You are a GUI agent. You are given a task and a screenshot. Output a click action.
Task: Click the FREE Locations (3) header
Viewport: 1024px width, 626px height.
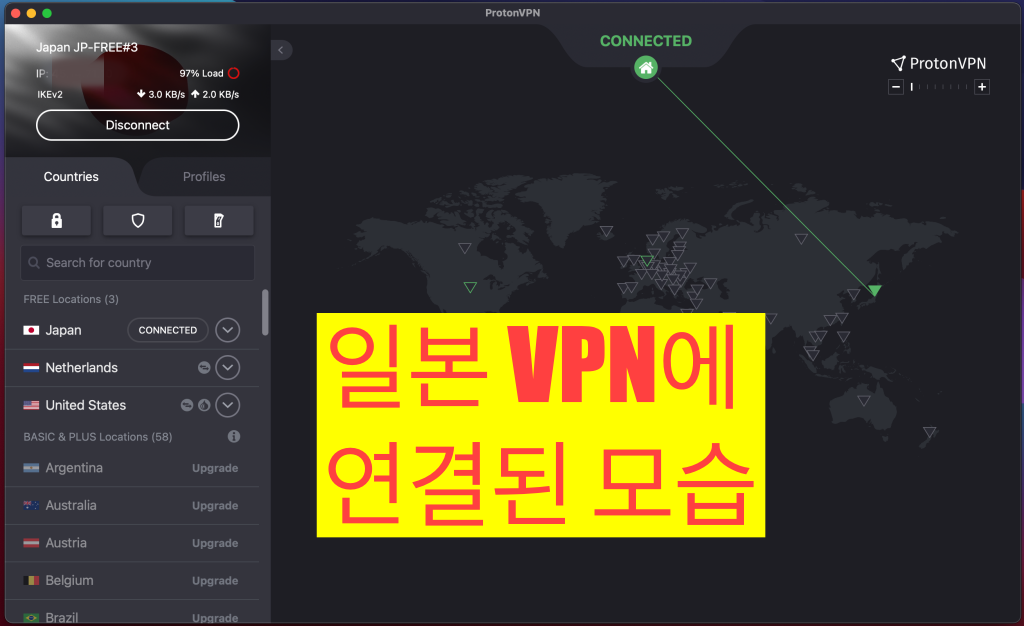click(71, 299)
